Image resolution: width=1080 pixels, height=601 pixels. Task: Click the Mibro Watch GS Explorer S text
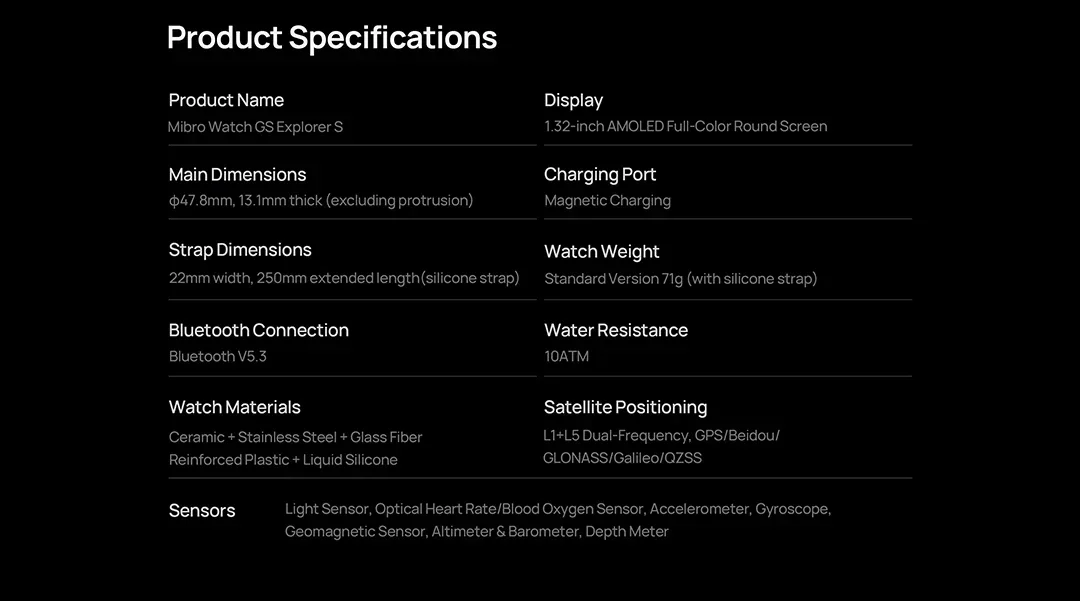point(256,127)
